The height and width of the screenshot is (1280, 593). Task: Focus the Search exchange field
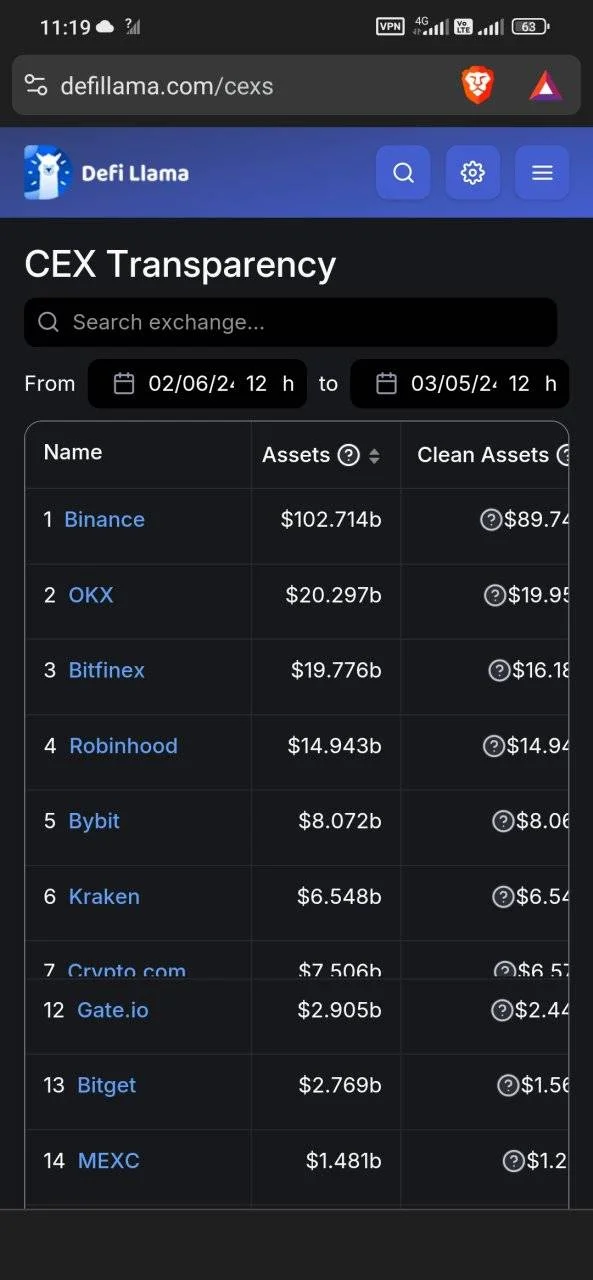tap(290, 322)
